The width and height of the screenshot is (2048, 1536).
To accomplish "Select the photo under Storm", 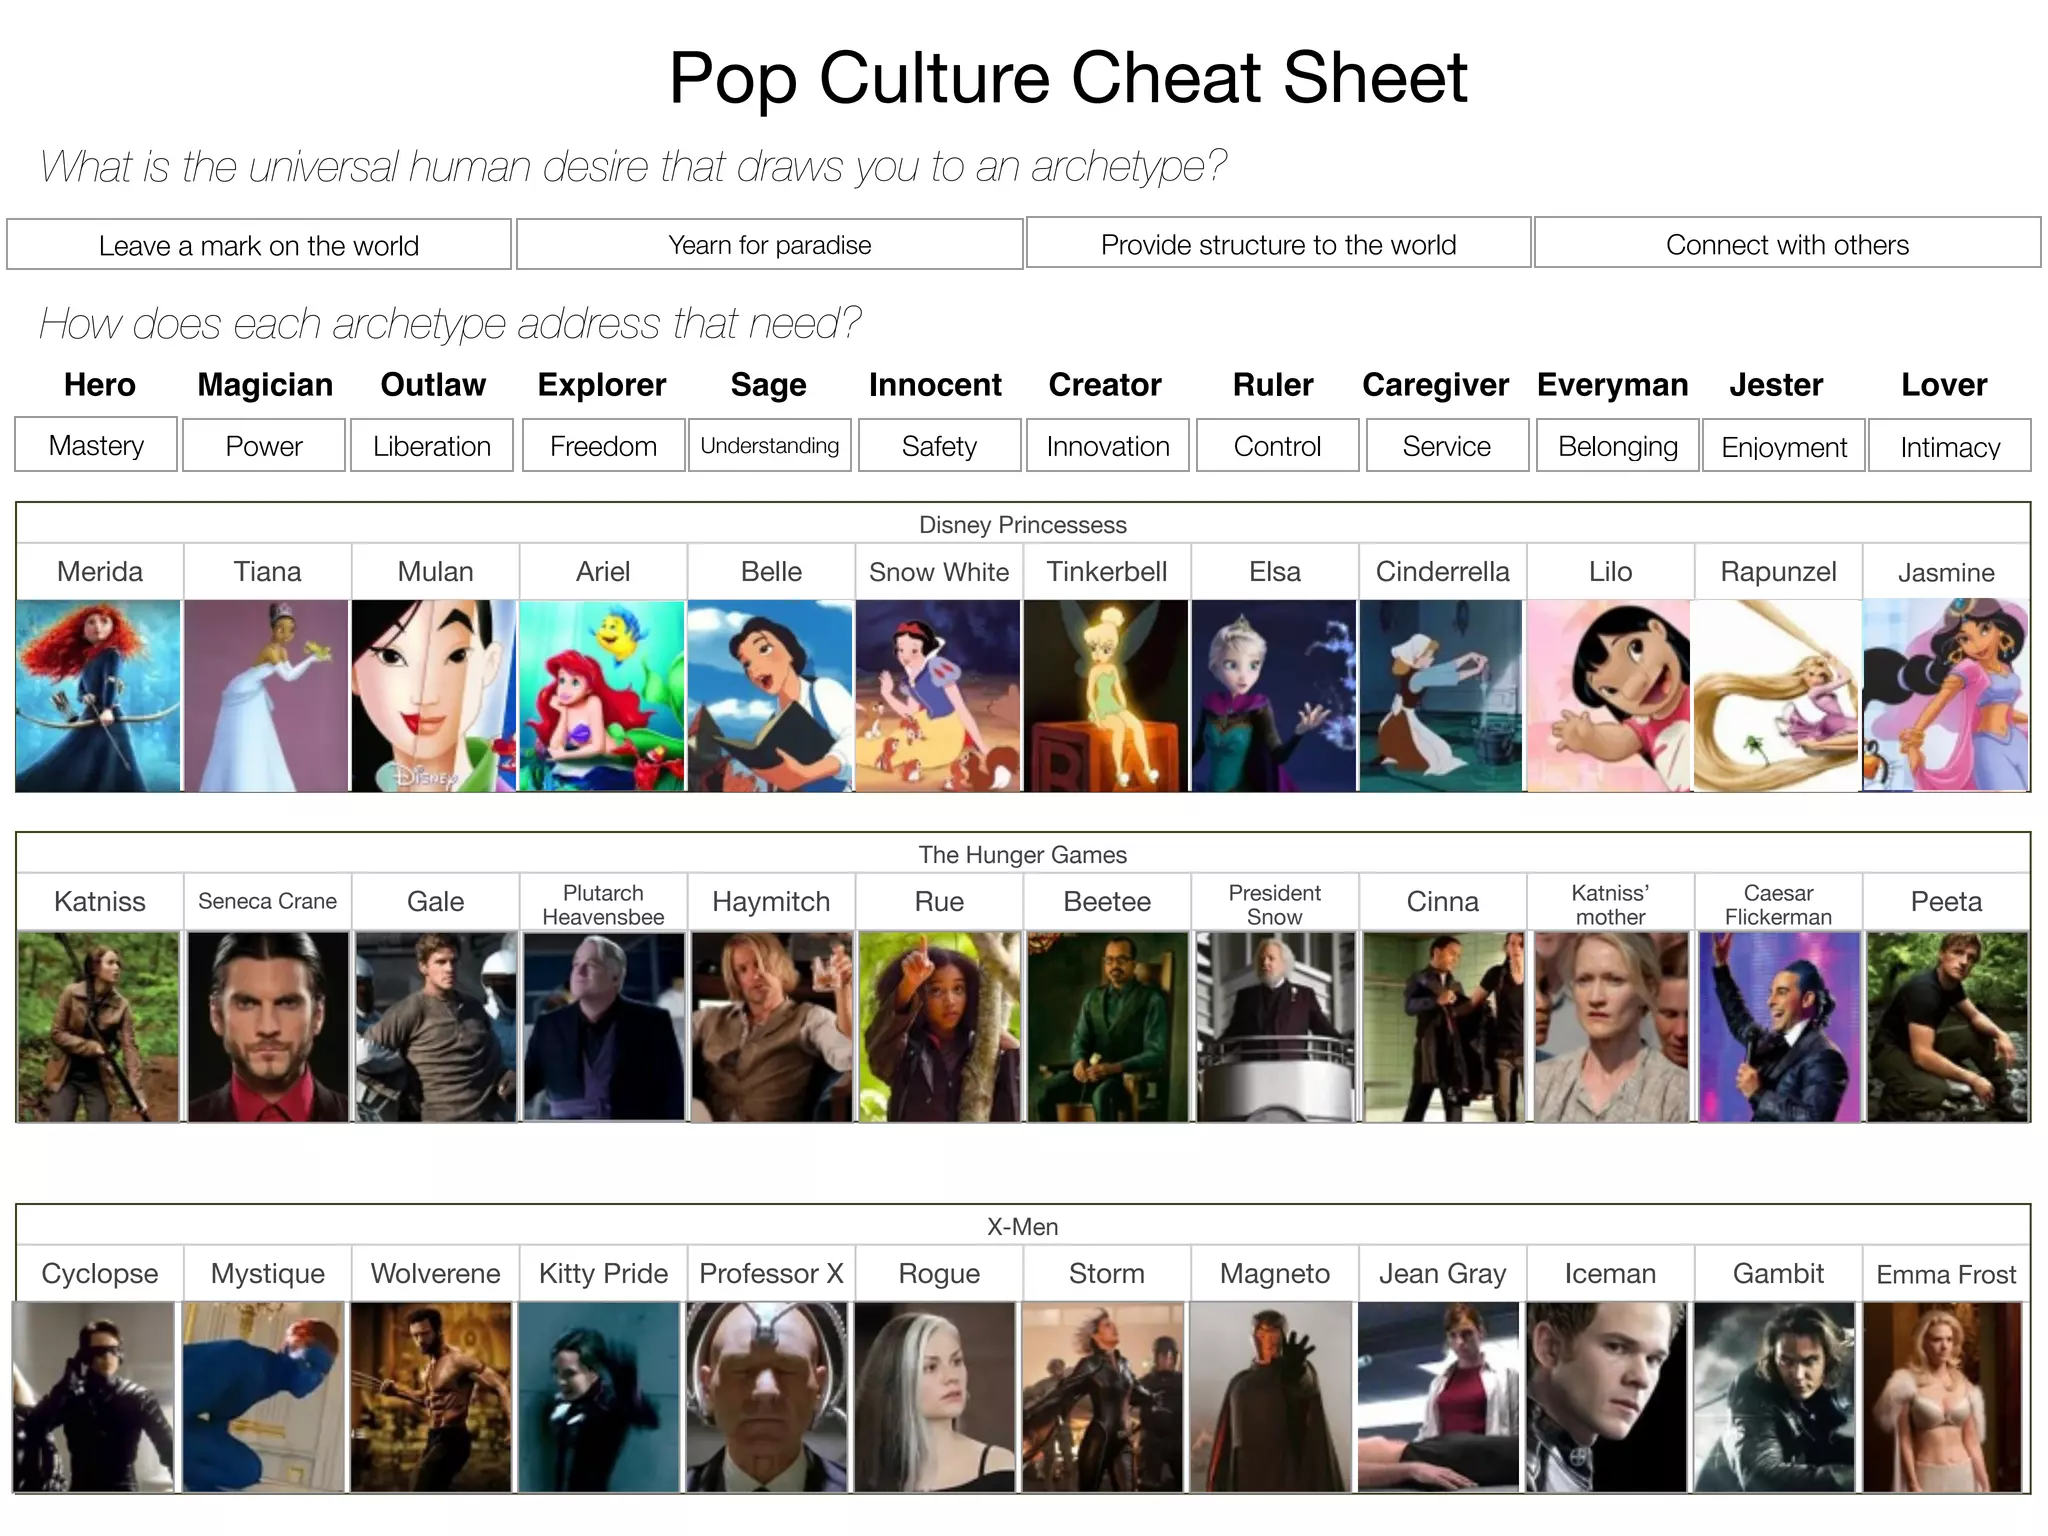I will (1103, 1397).
